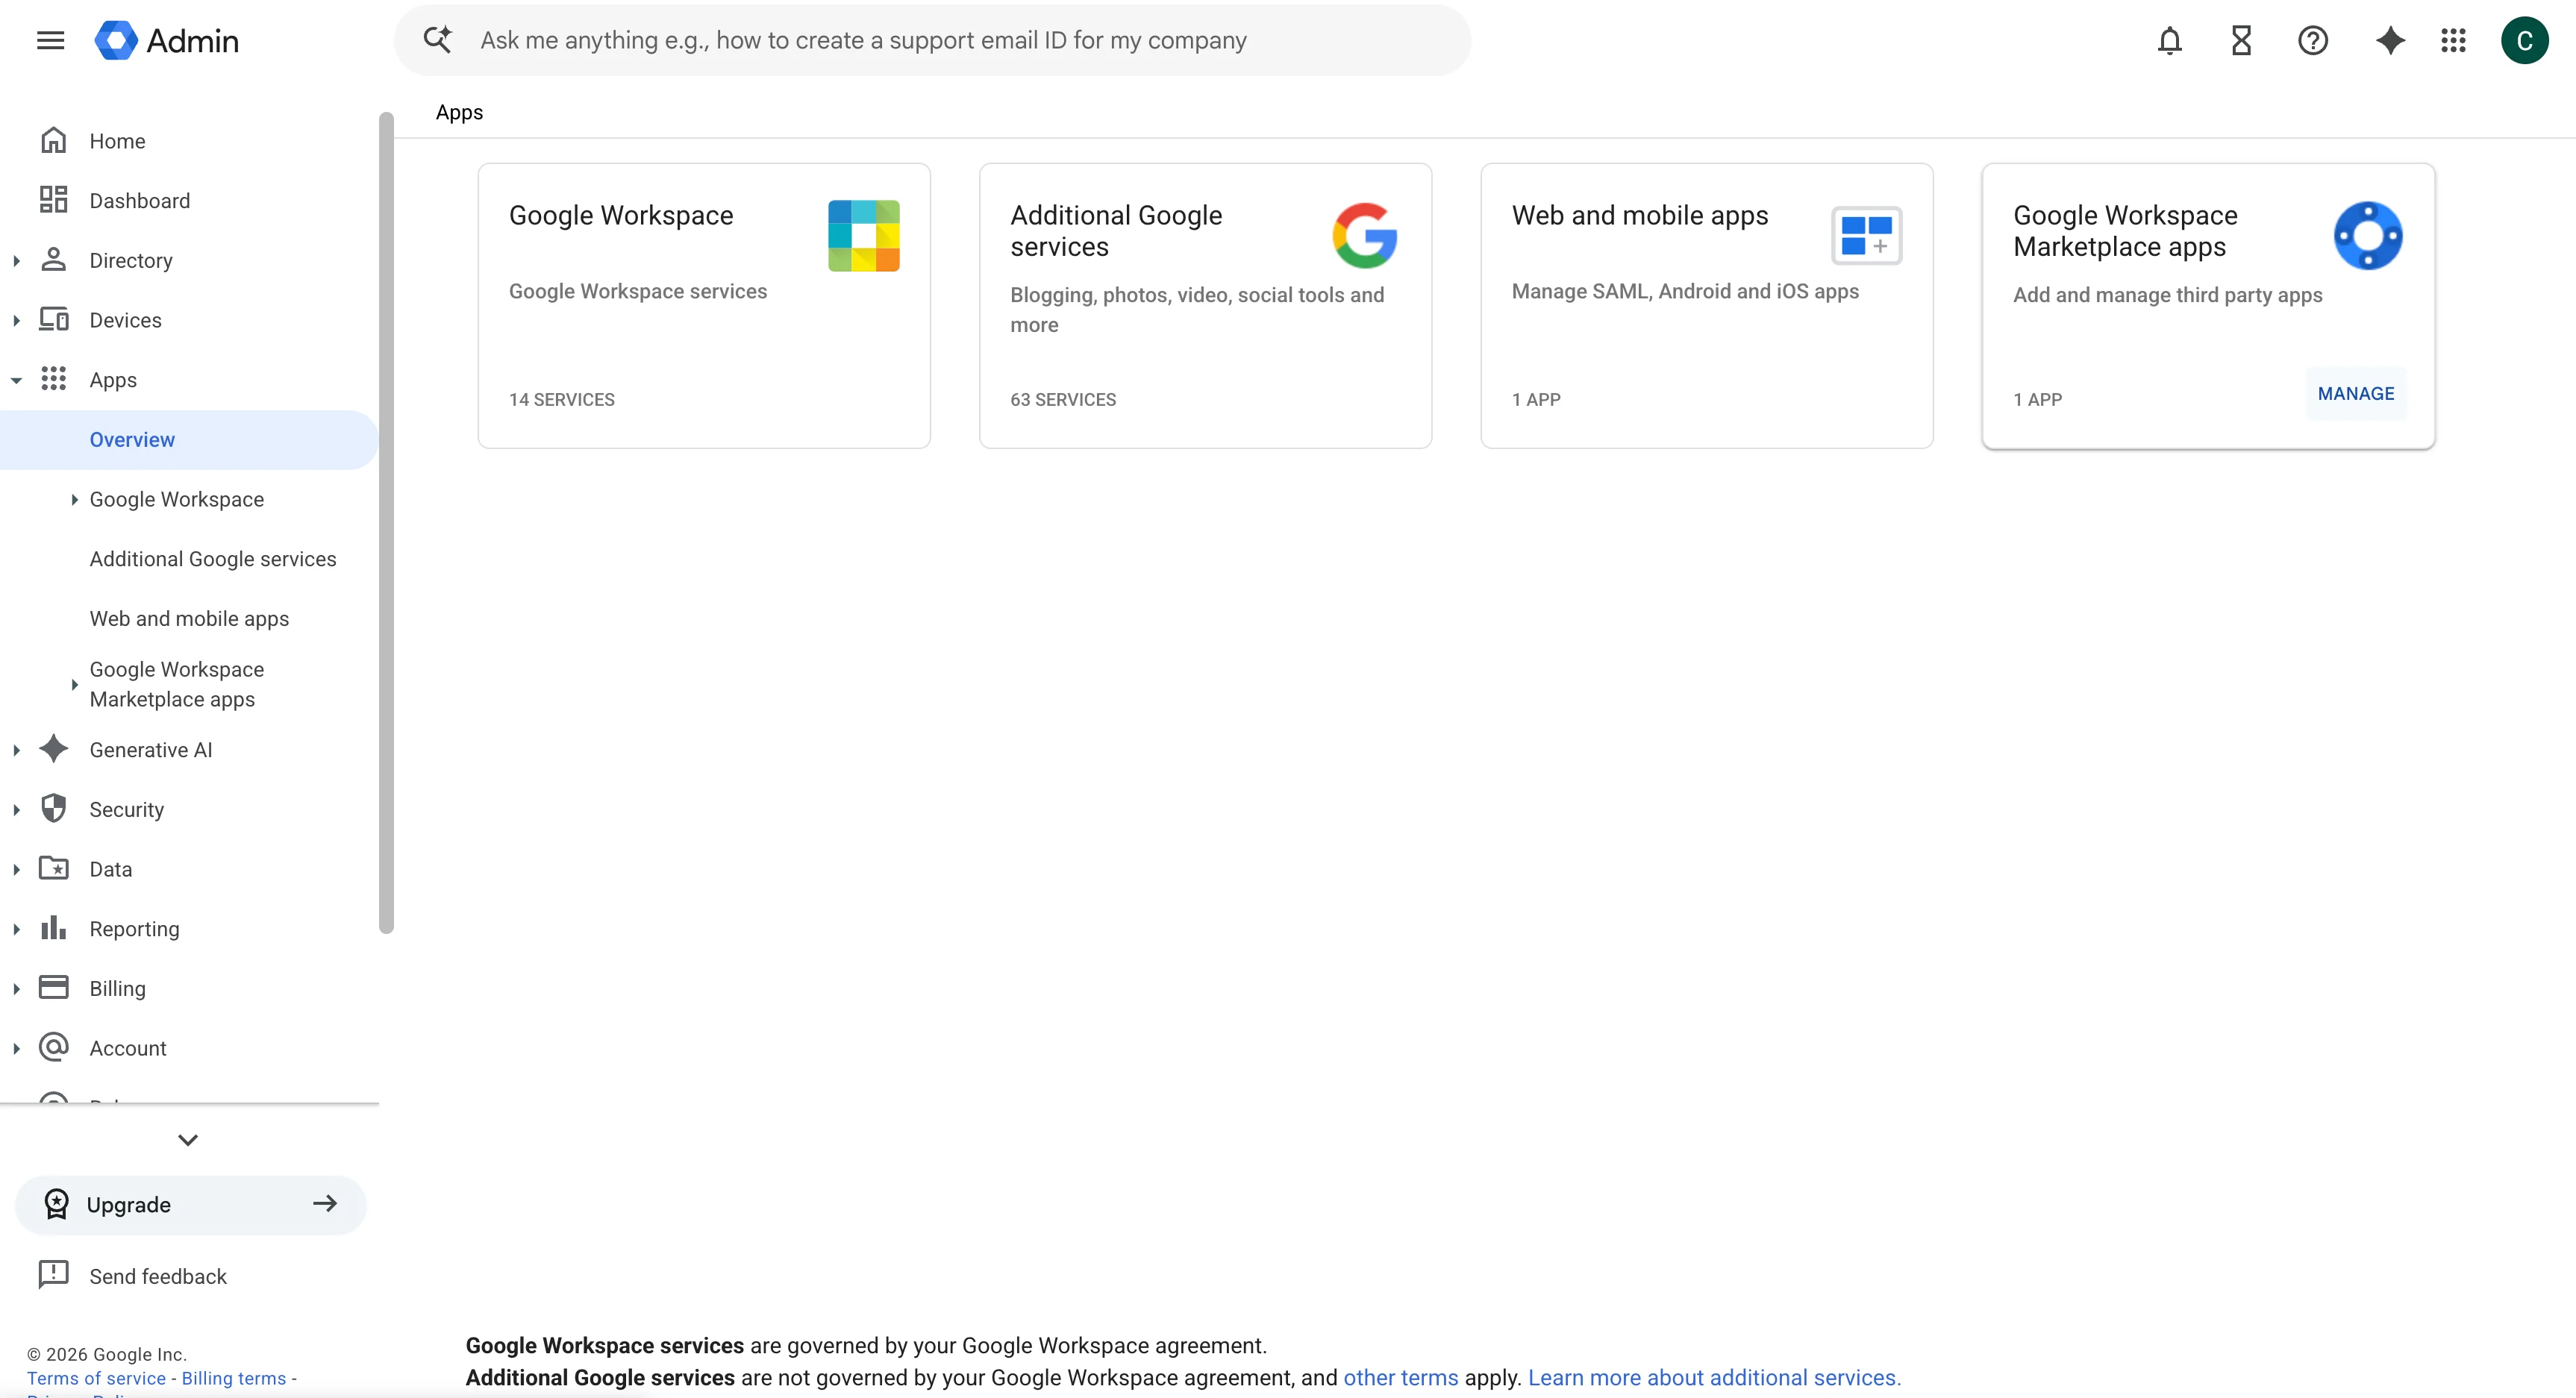Click the Web and mobile apps tile icon
This screenshot has height=1398, width=2576.
1866,236
